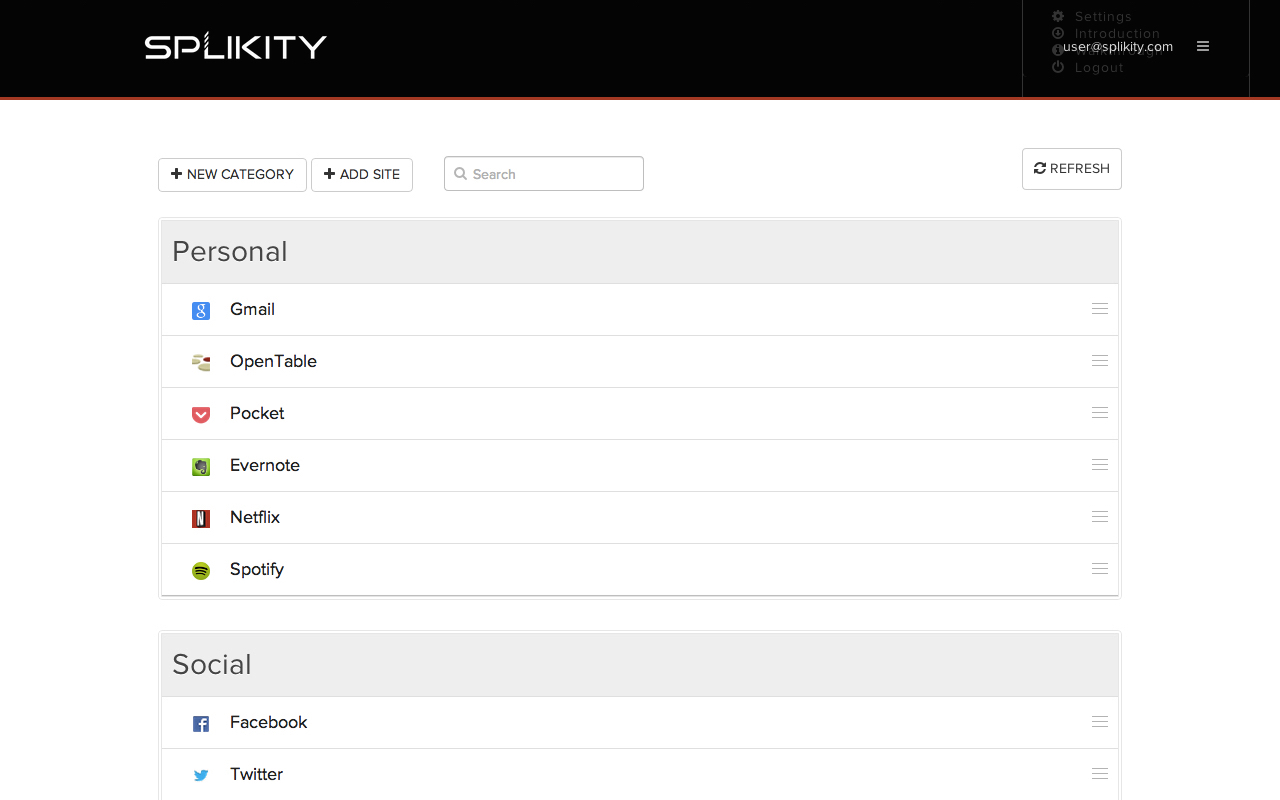
Task: Click the OpenTable favicon
Action: pyautogui.click(x=201, y=362)
